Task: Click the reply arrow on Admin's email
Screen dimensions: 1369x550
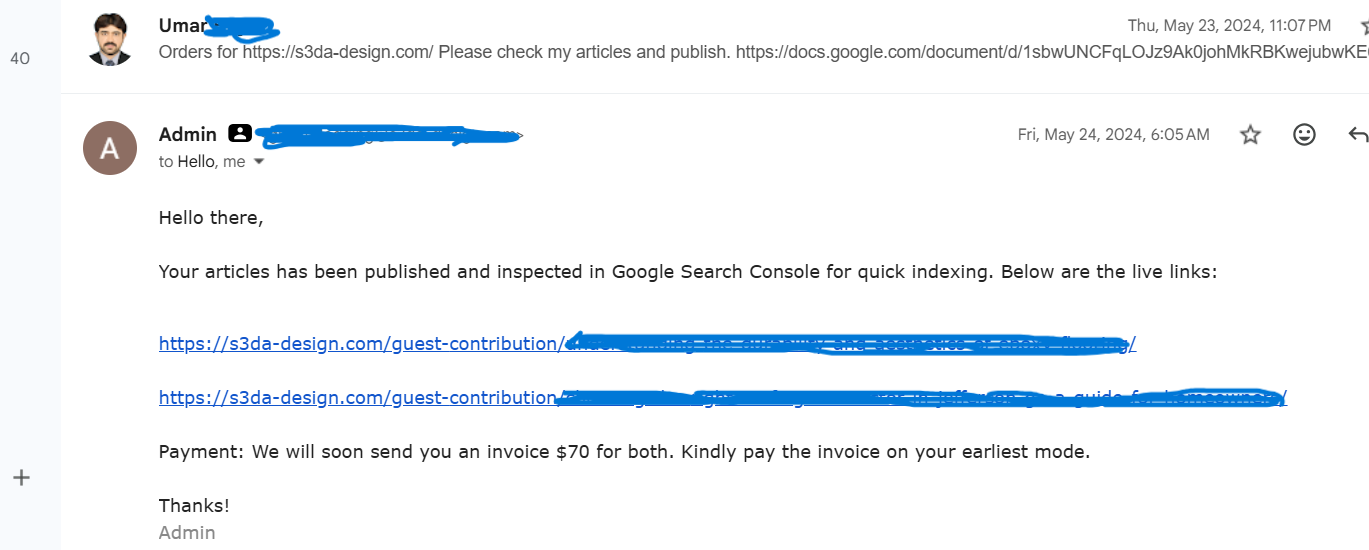Action: click(x=1358, y=134)
